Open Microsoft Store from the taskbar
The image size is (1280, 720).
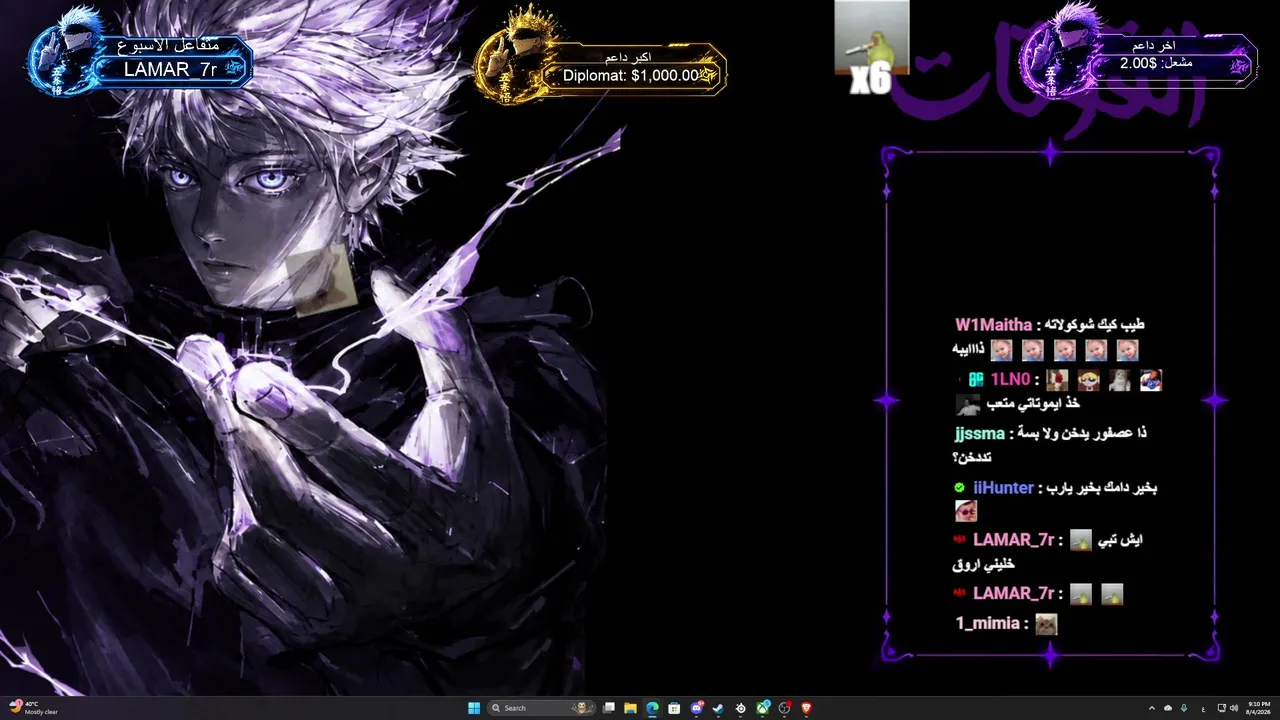click(675, 708)
